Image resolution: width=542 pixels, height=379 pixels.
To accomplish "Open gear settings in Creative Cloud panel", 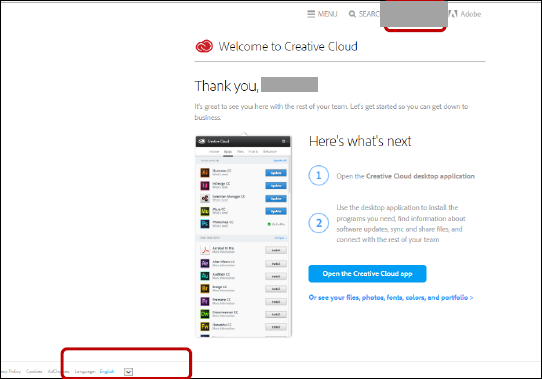I will coord(284,141).
